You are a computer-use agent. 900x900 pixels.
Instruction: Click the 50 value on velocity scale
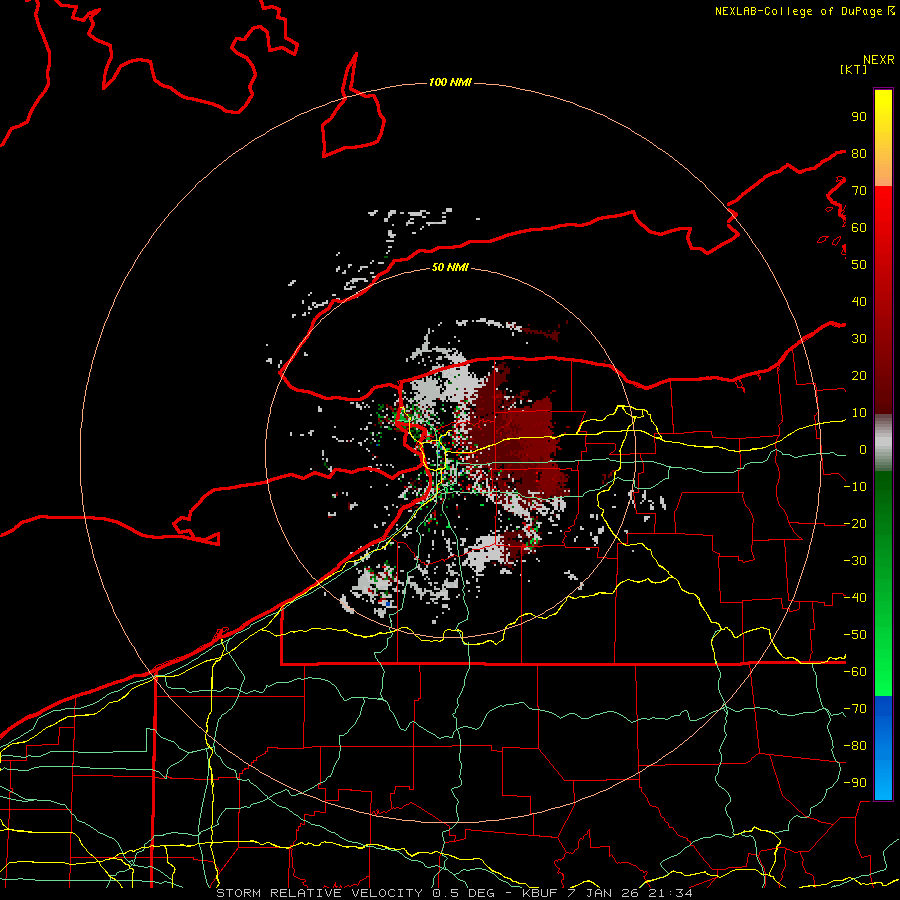(859, 265)
